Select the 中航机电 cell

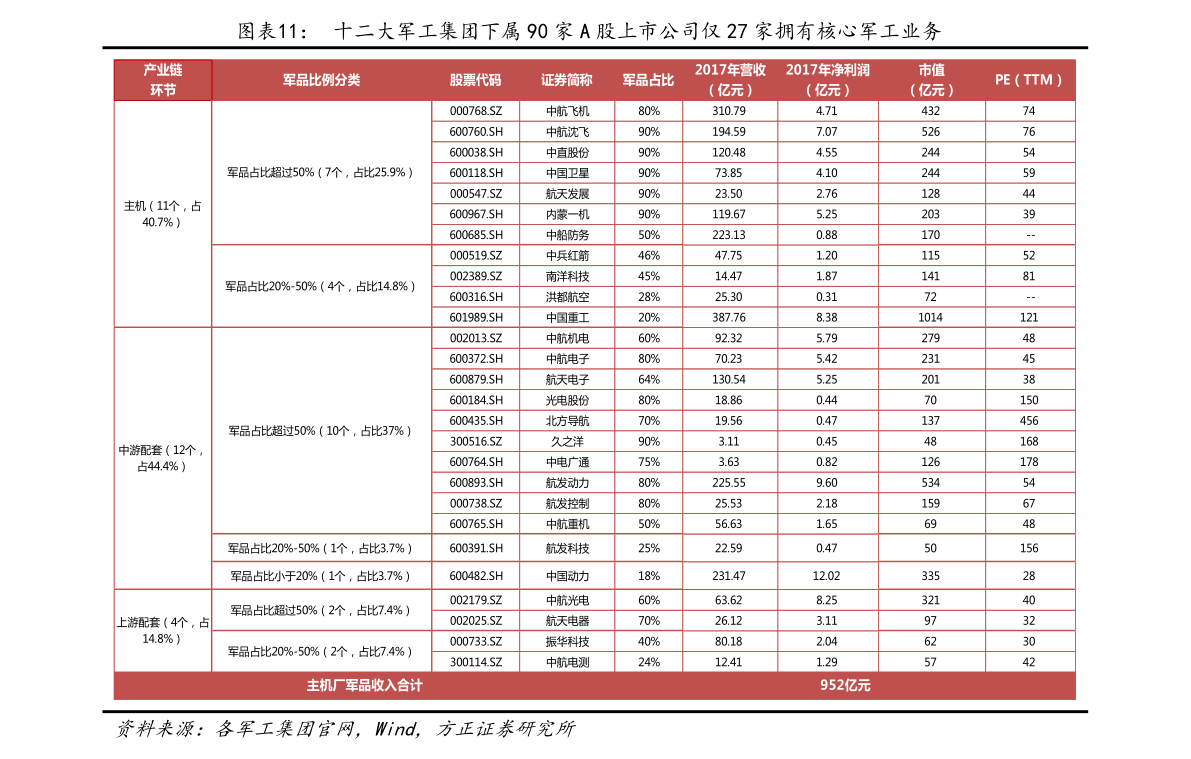click(x=567, y=338)
